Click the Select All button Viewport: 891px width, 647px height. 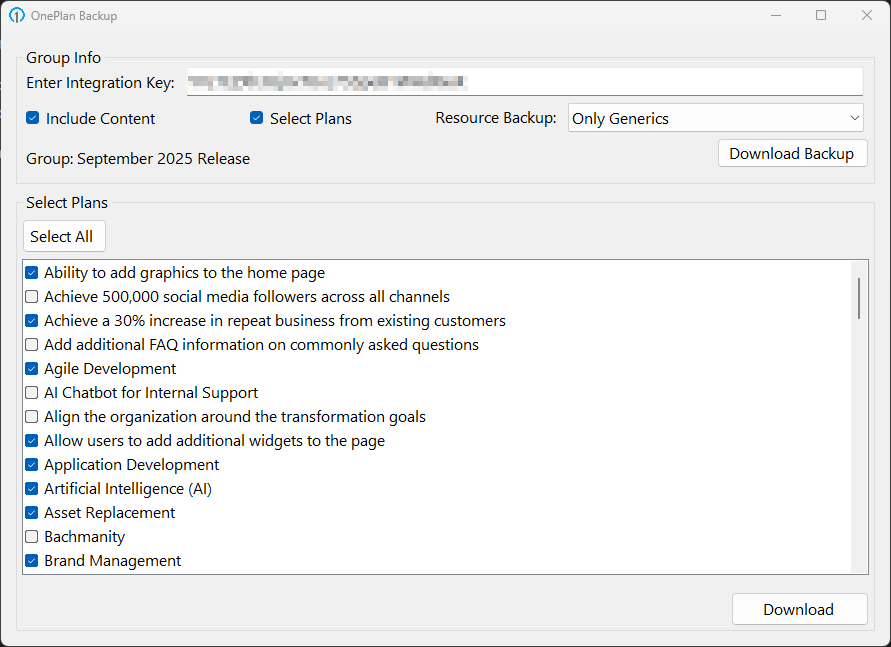[64, 236]
